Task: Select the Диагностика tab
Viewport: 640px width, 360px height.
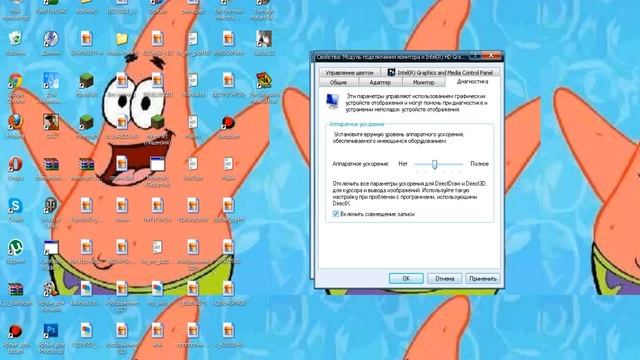Action: (472, 82)
